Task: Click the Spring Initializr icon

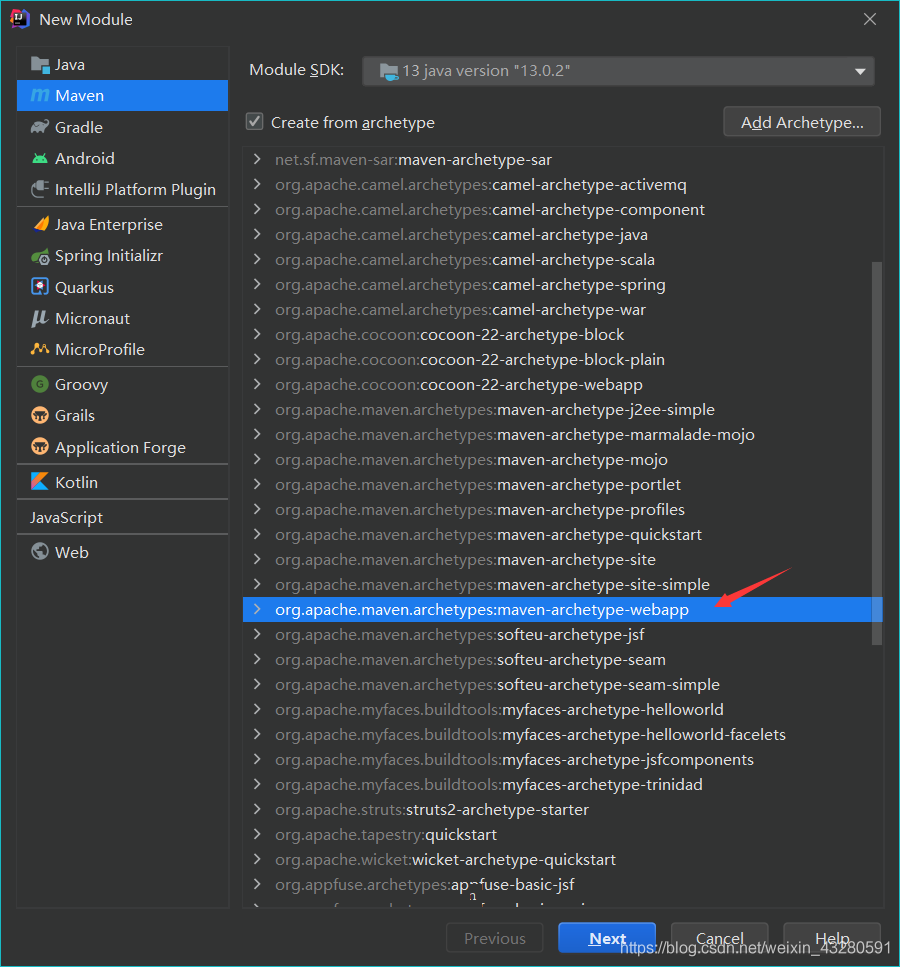Action: (x=41, y=256)
